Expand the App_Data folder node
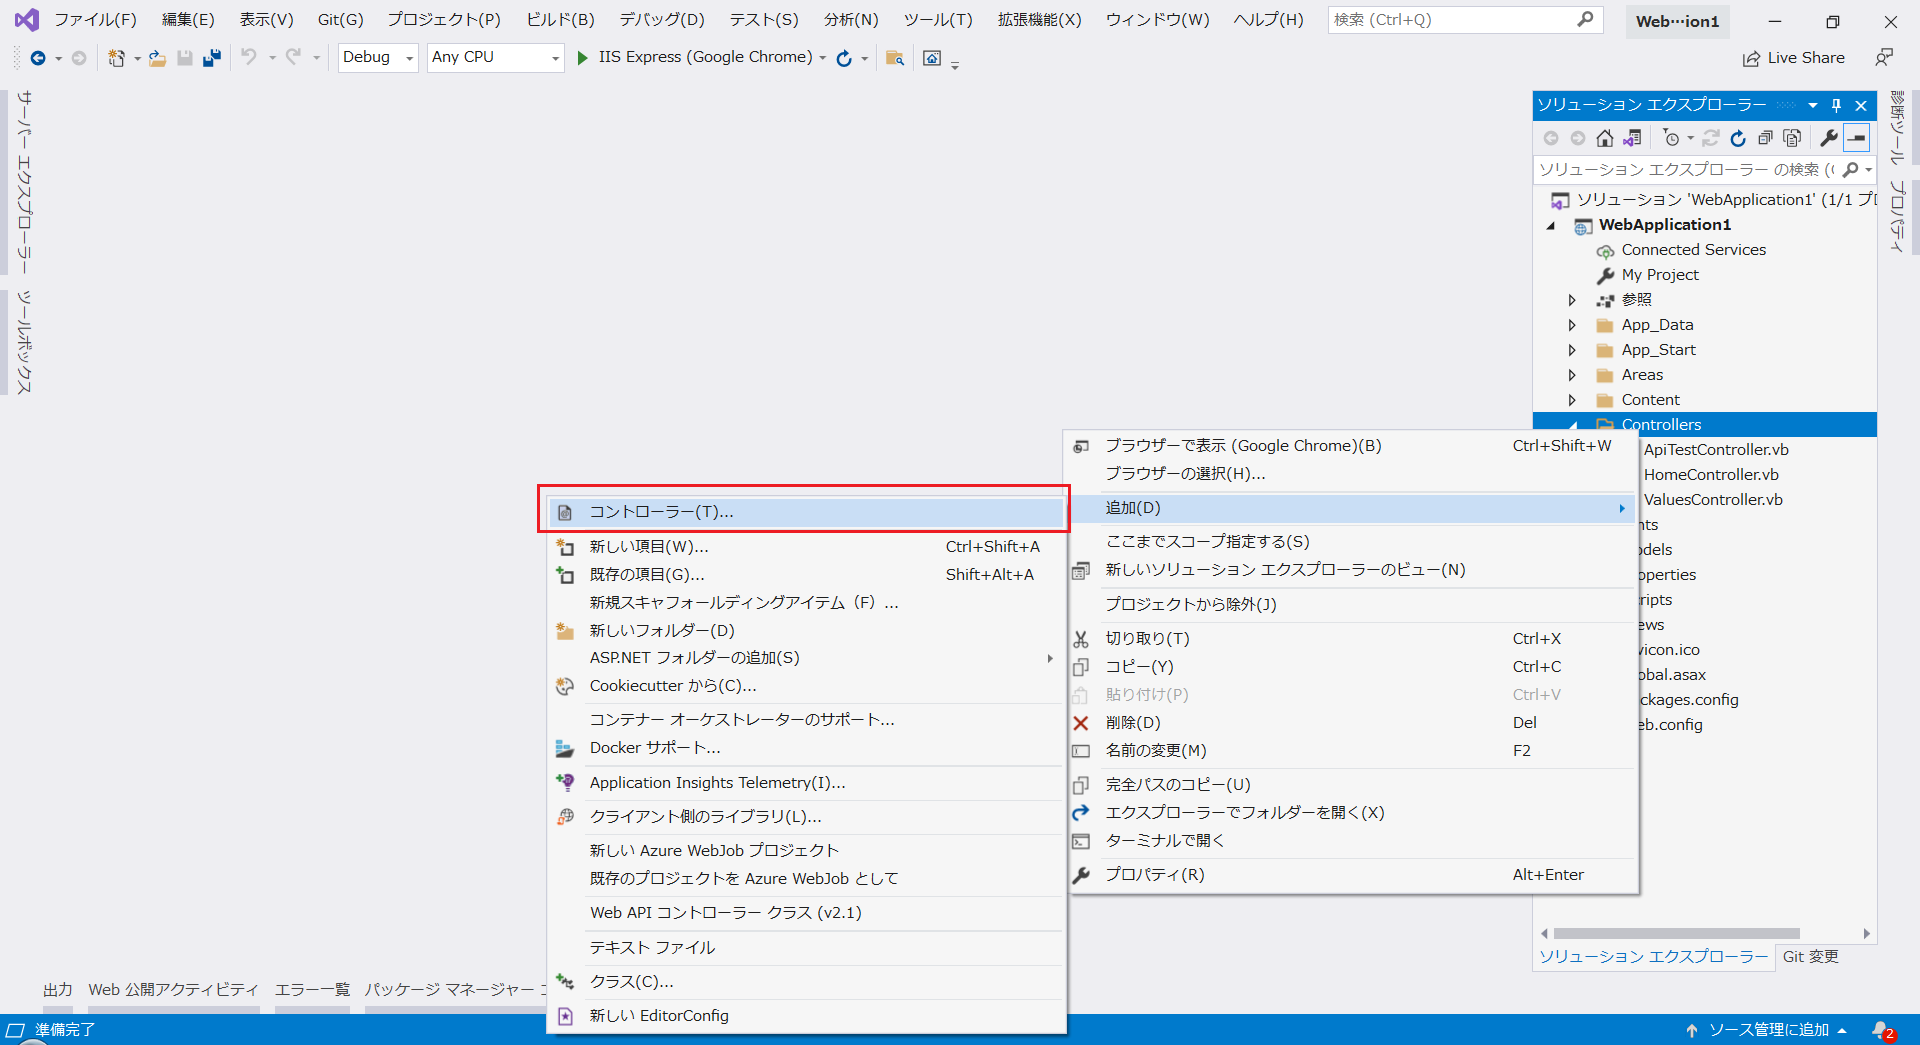 click(x=1573, y=324)
